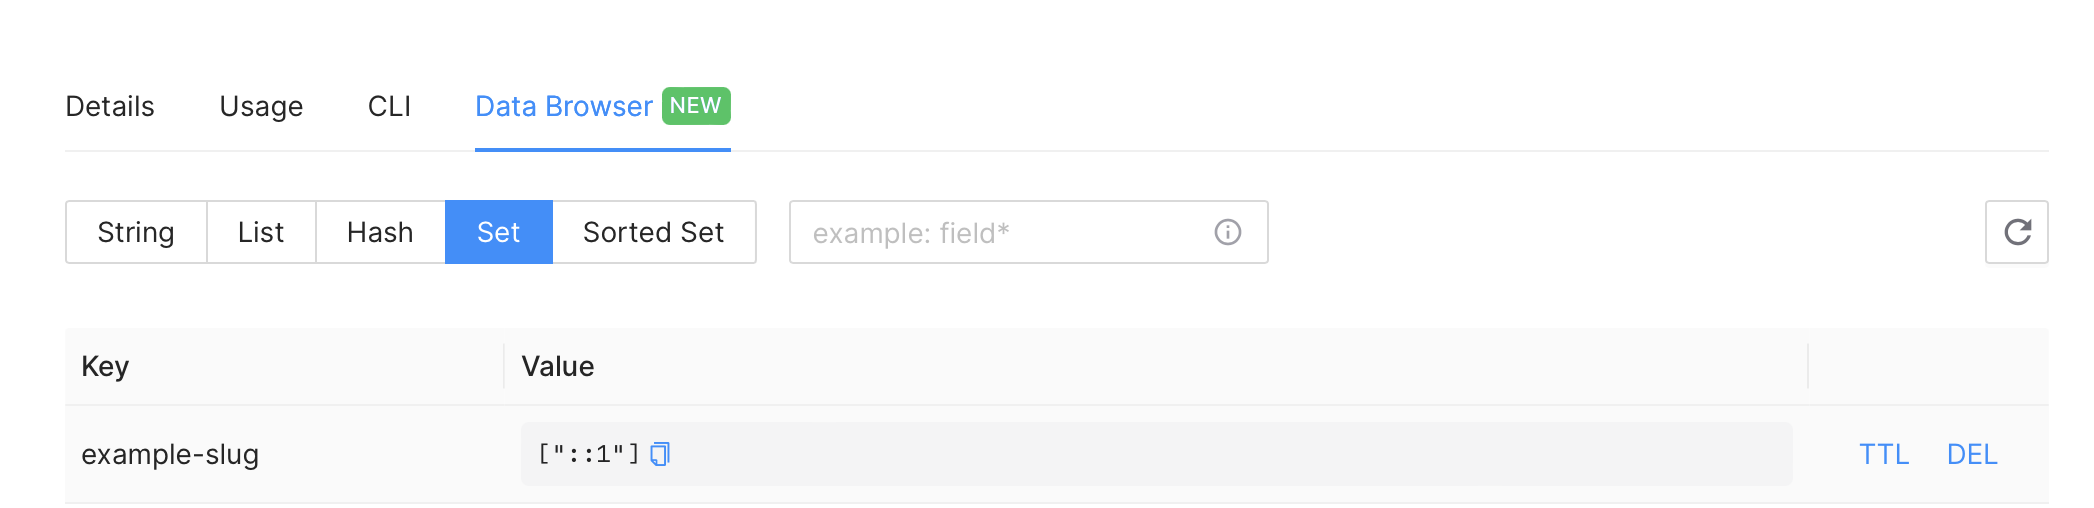2094x508 pixels.
Task: Open the CLI tab
Action: point(389,106)
